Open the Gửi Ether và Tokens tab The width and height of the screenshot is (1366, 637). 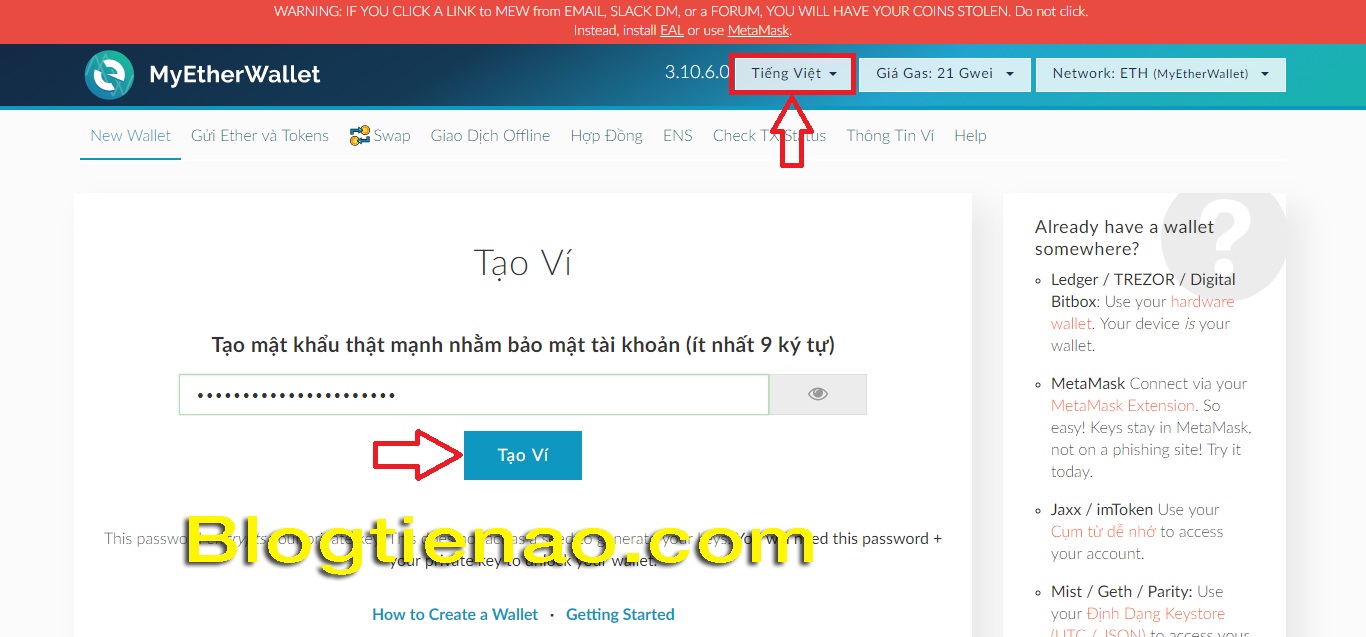[260, 136]
